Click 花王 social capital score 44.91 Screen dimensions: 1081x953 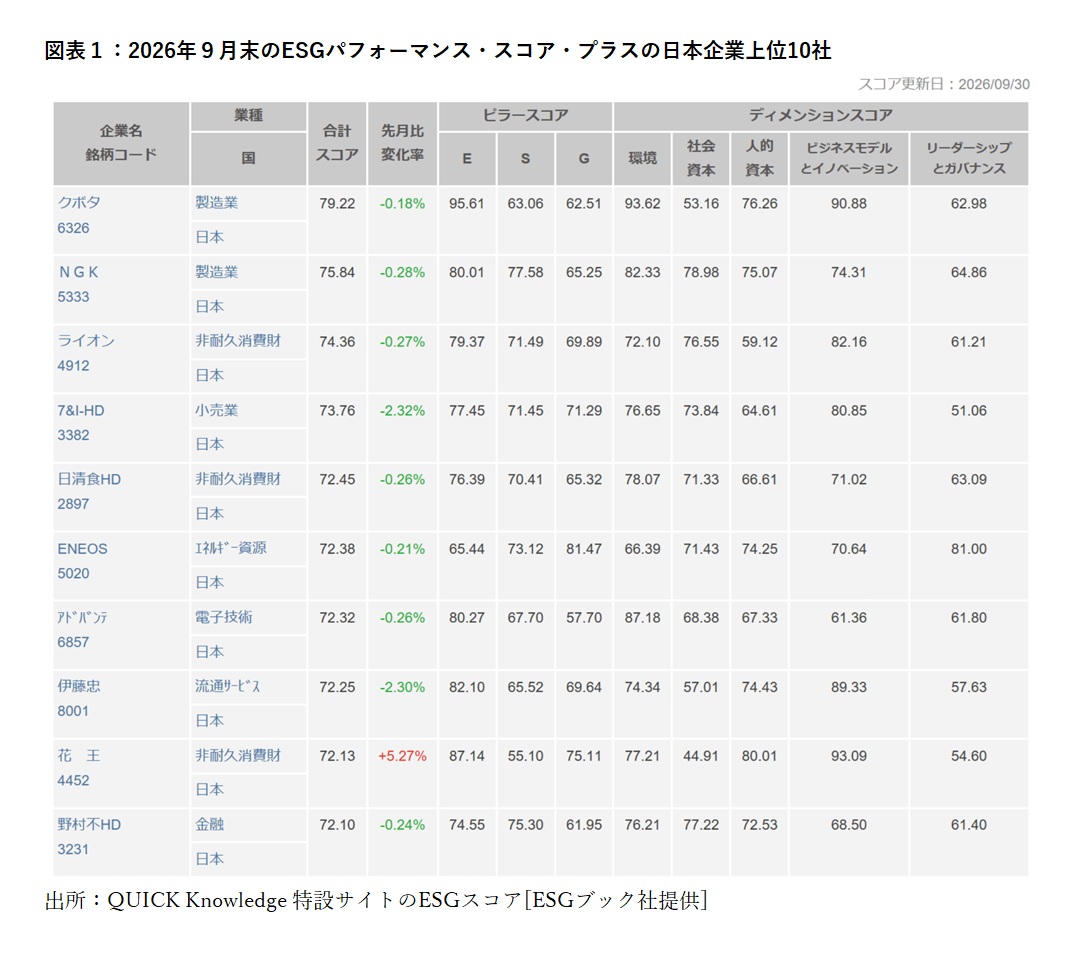pos(701,756)
